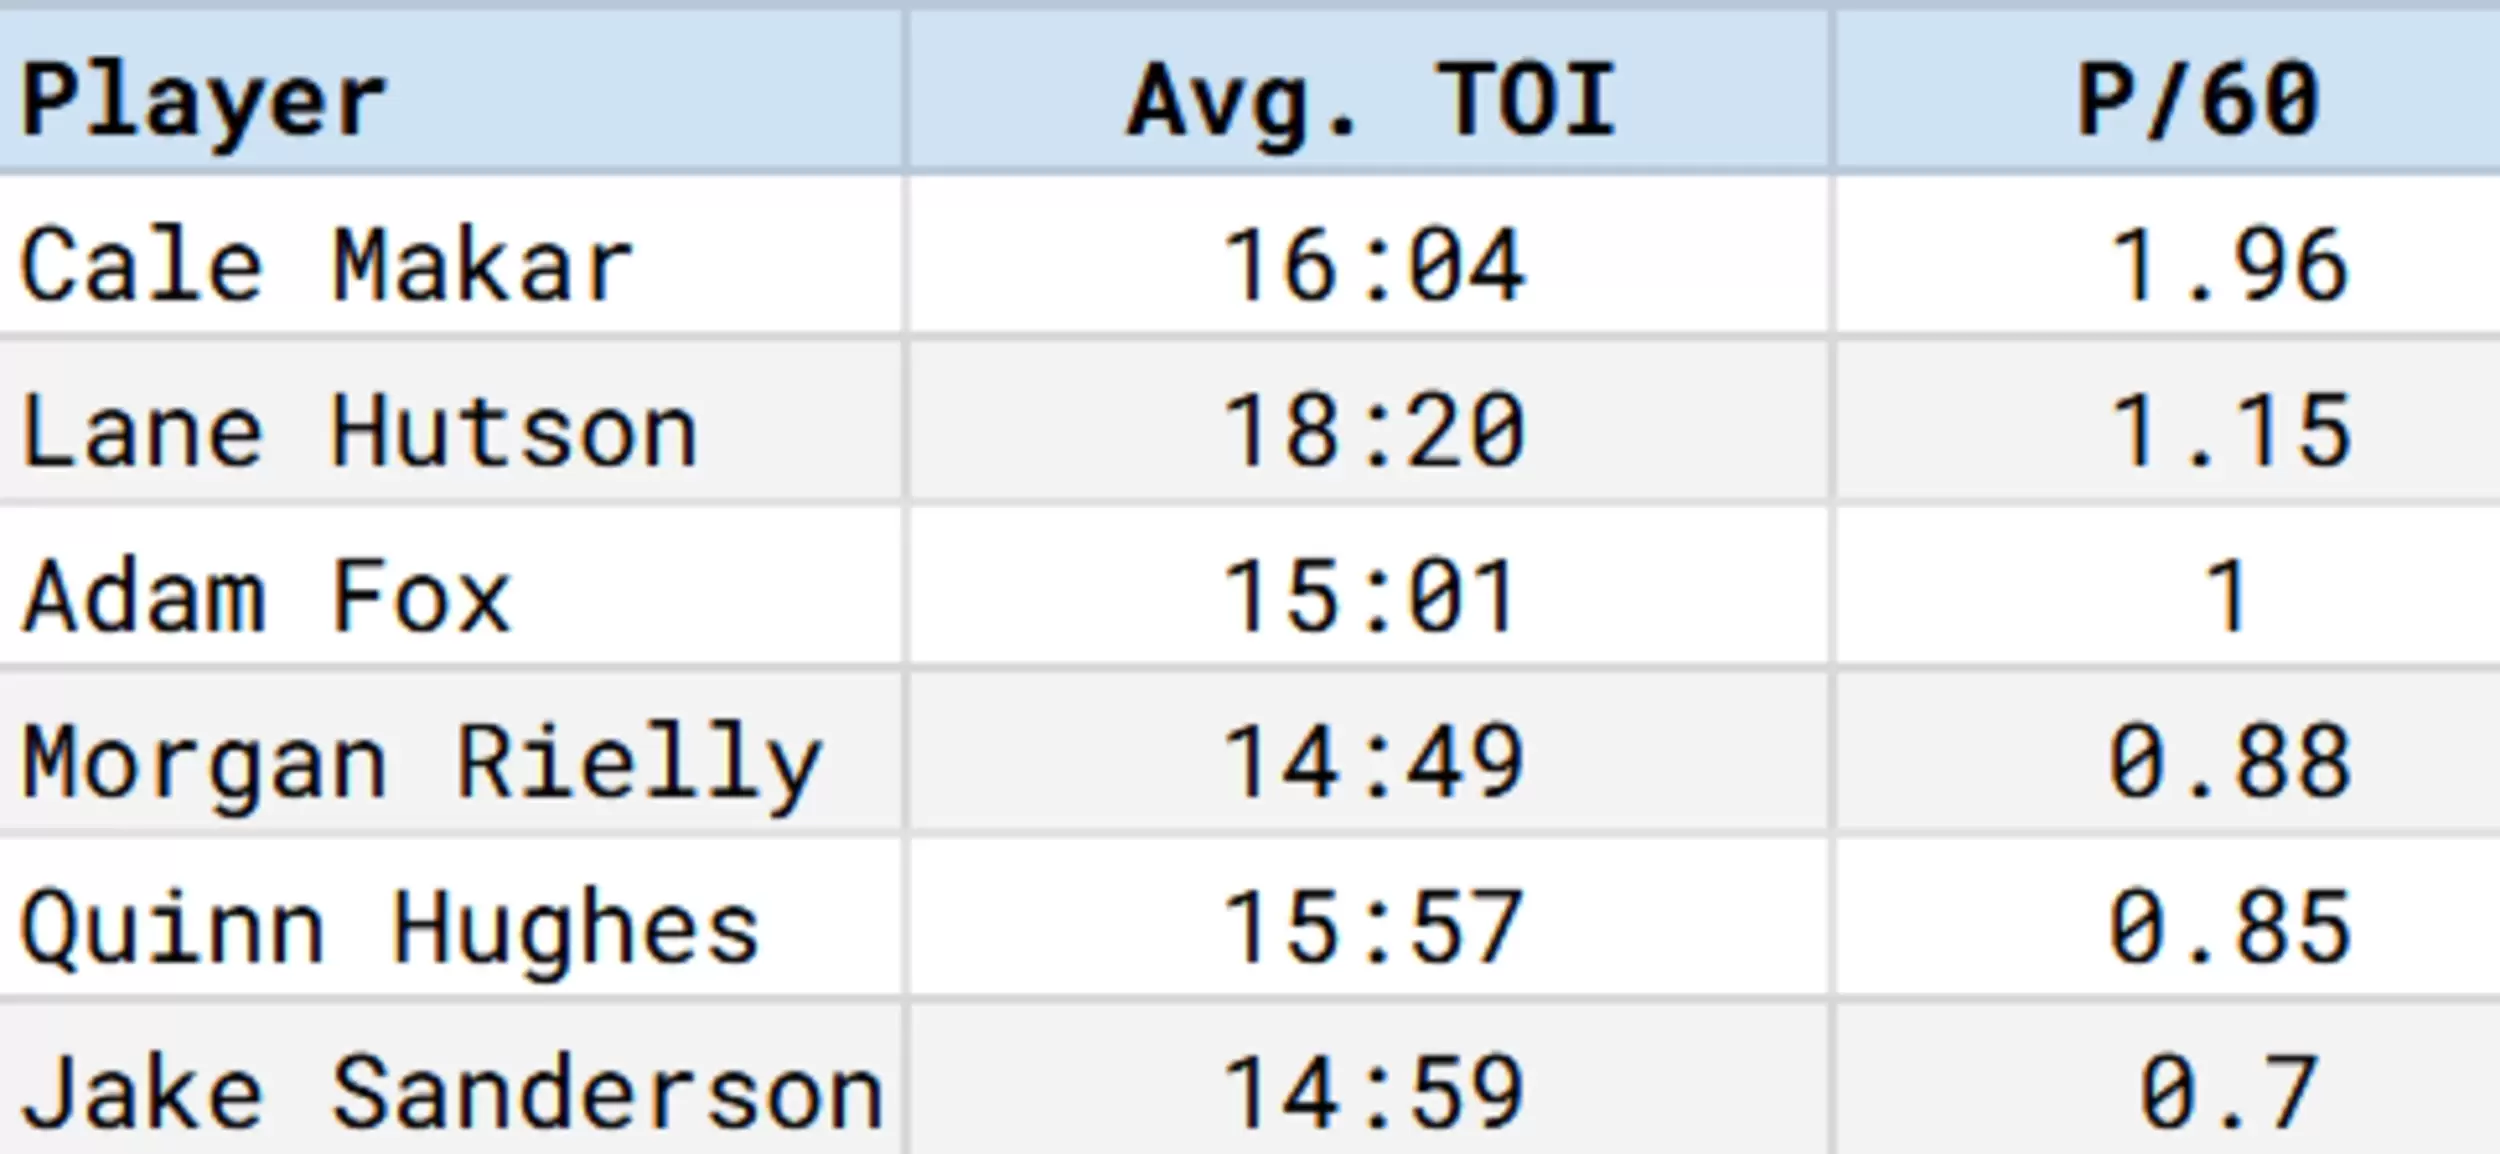The height and width of the screenshot is (1154, 2500).
Task: Select the Jake Sanderson name cell
Action: (x=452, y=1078)
